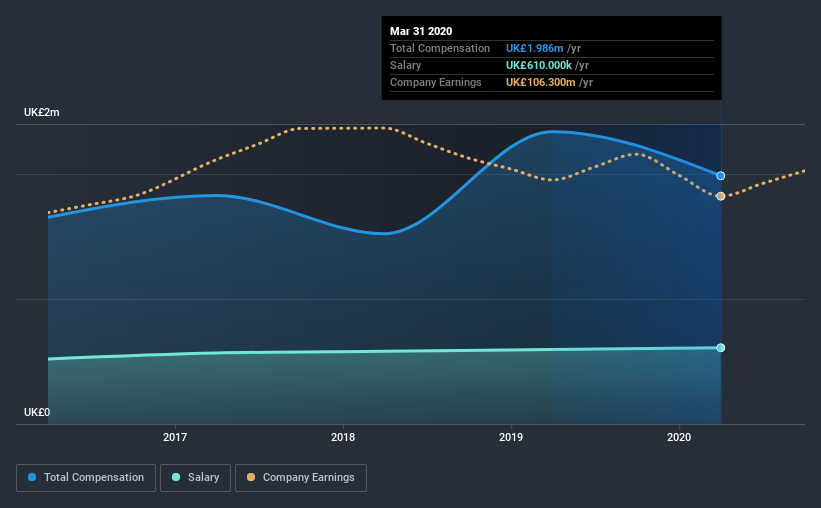Click the Mar 31 2020 tooltip date

(421, 31)
